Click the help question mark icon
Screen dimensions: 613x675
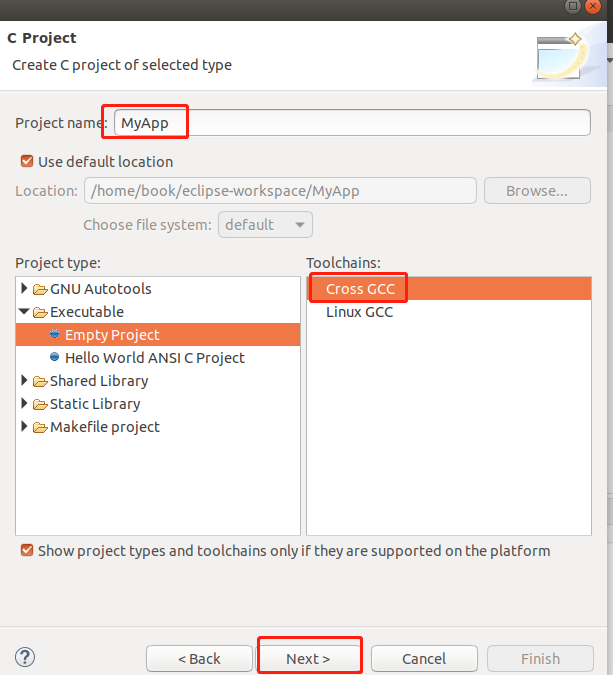click(25, 657)
